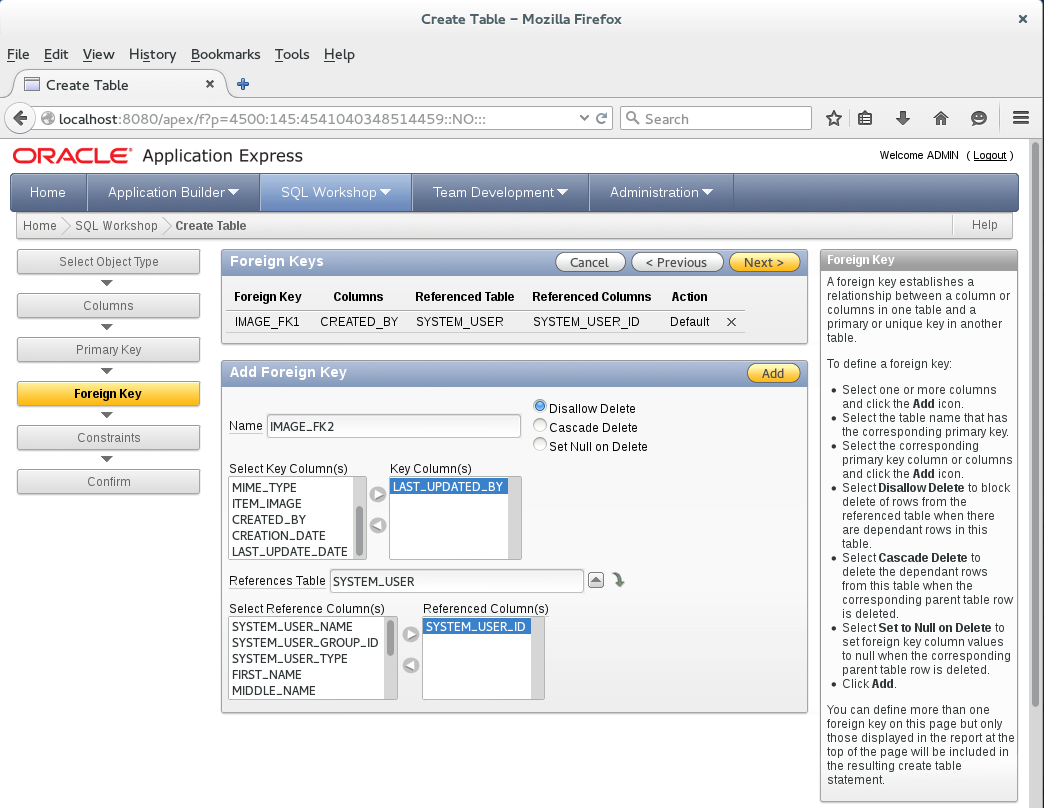Viewport: 1044px width, 808px height.
Task: Jump to the Columns wizard step
Action: coord(109,305)
